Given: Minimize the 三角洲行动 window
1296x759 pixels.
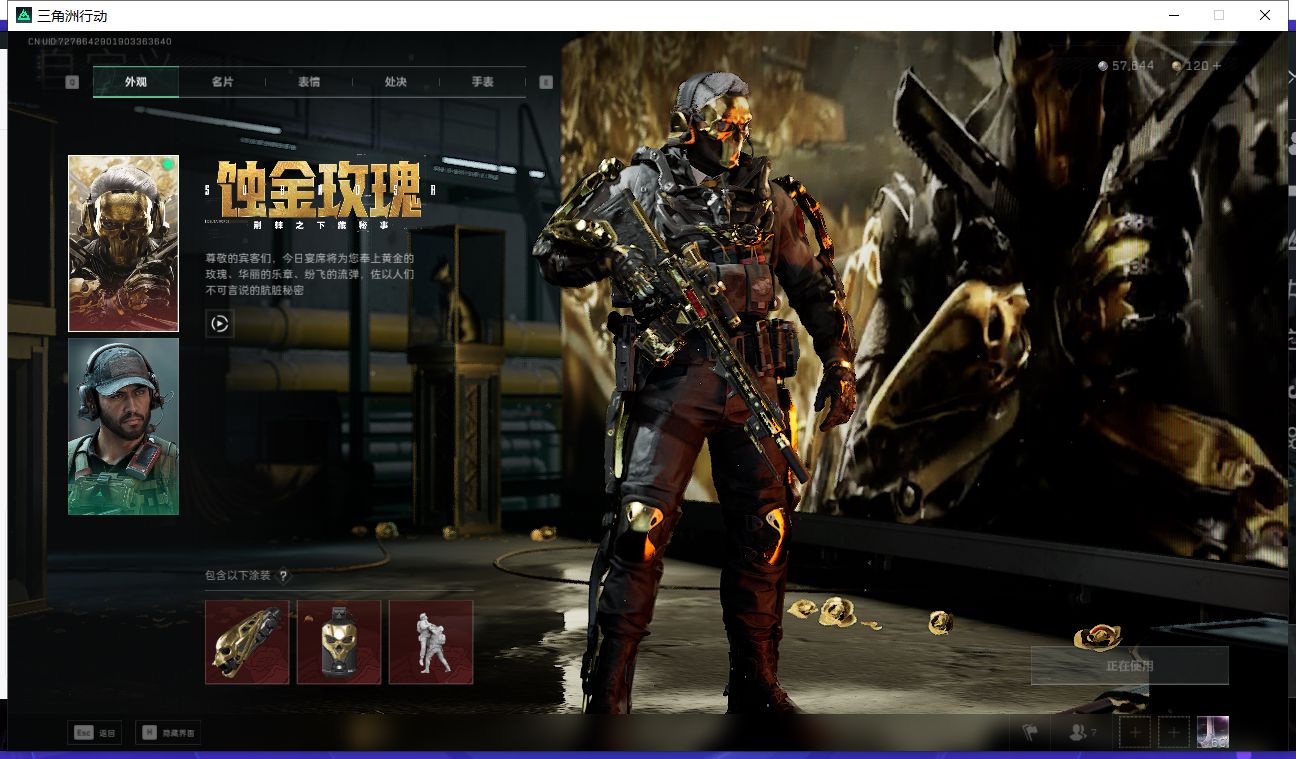Looking at the screenshot, I should 1173,15.
